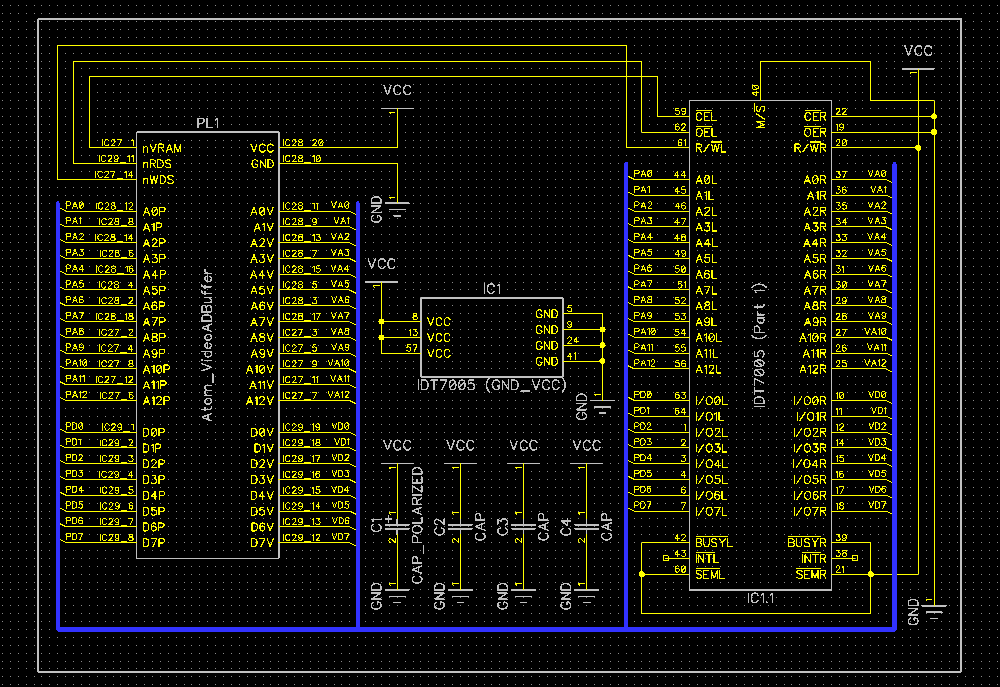This screenshot has height=687, width=1000.
Task: Select the PL1 component designator
Action: coord(207,123)
